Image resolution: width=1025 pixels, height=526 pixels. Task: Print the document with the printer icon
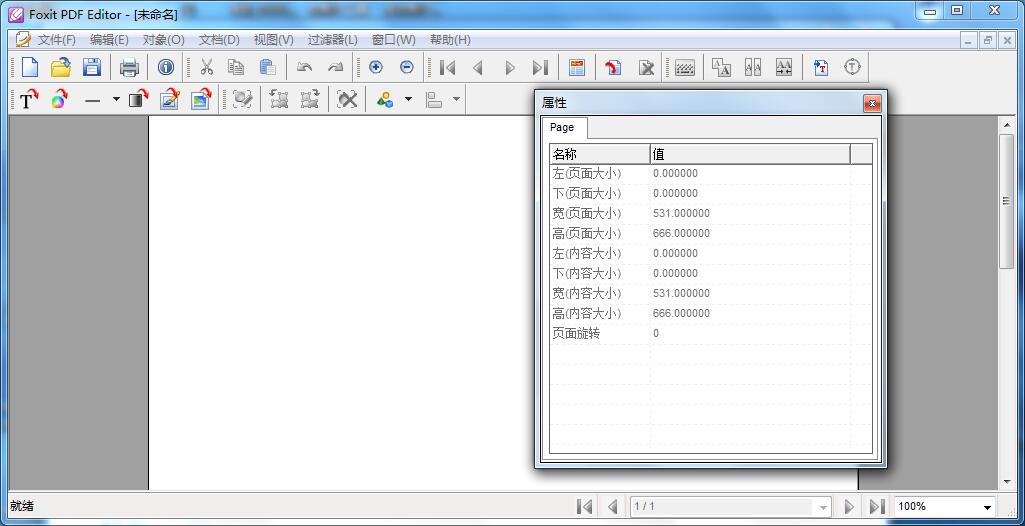click(x=129, y=67)
